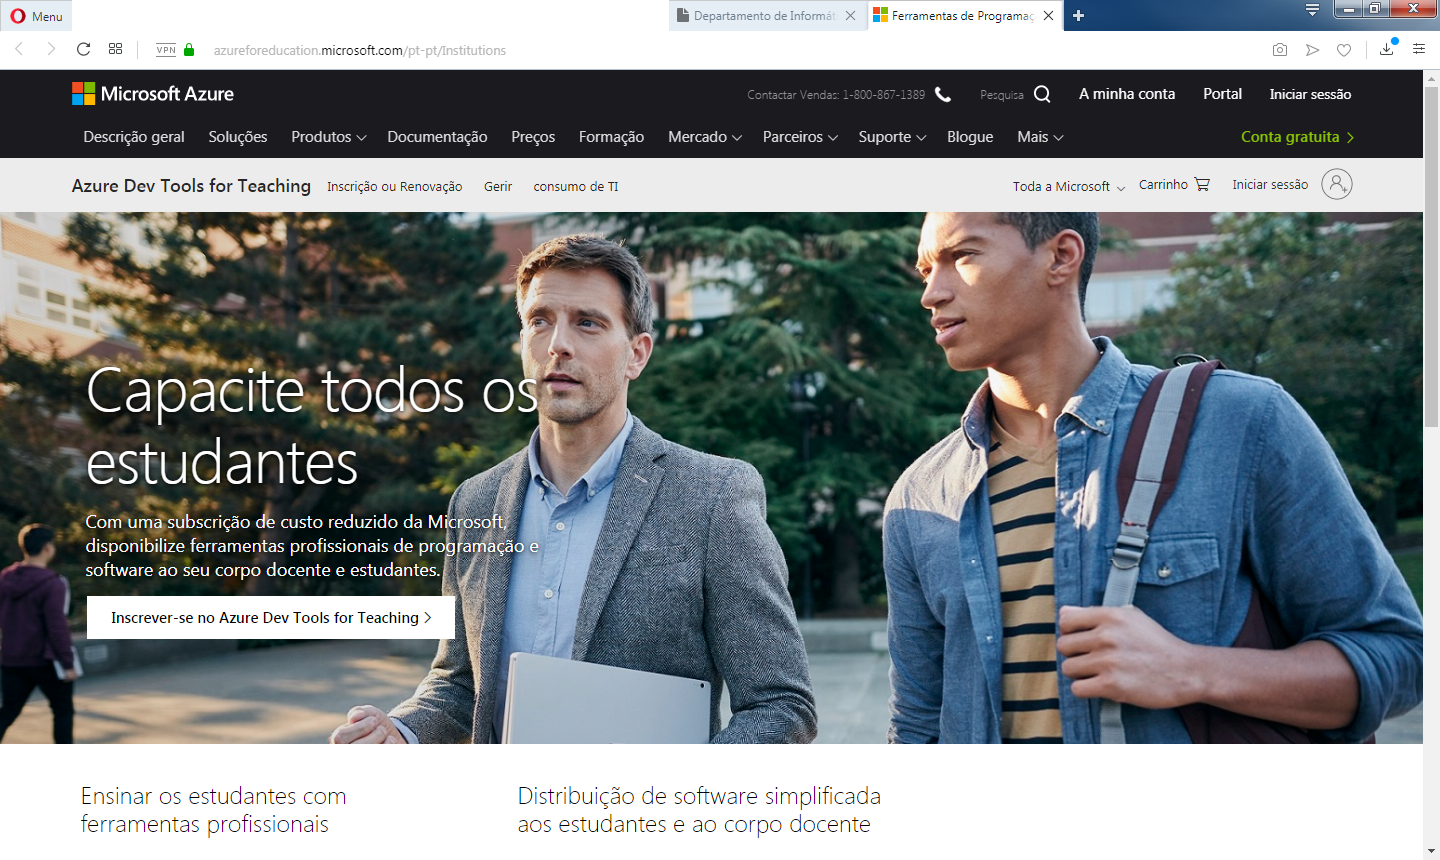Screen dimensions: 1440x860
Task: Expand the Mais dropdown
Action: click(1040, 137)
